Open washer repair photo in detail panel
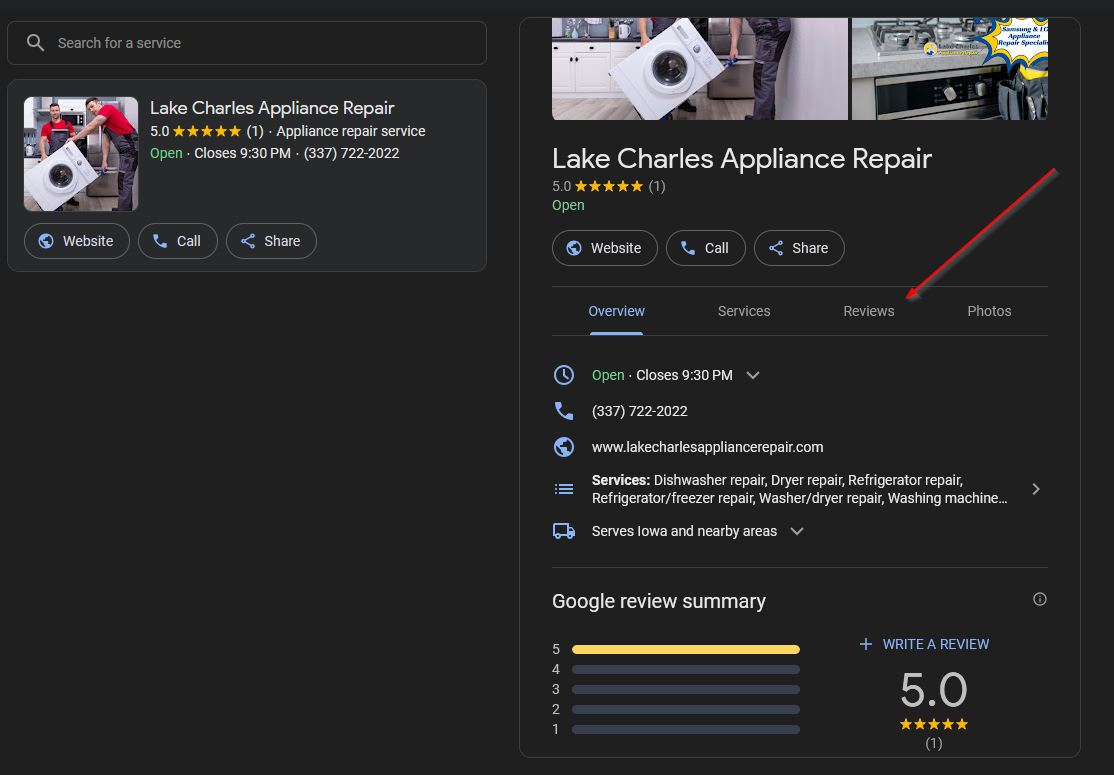Image resolution: width=1114 pixels, height=775 pixels. pos(700,69)
